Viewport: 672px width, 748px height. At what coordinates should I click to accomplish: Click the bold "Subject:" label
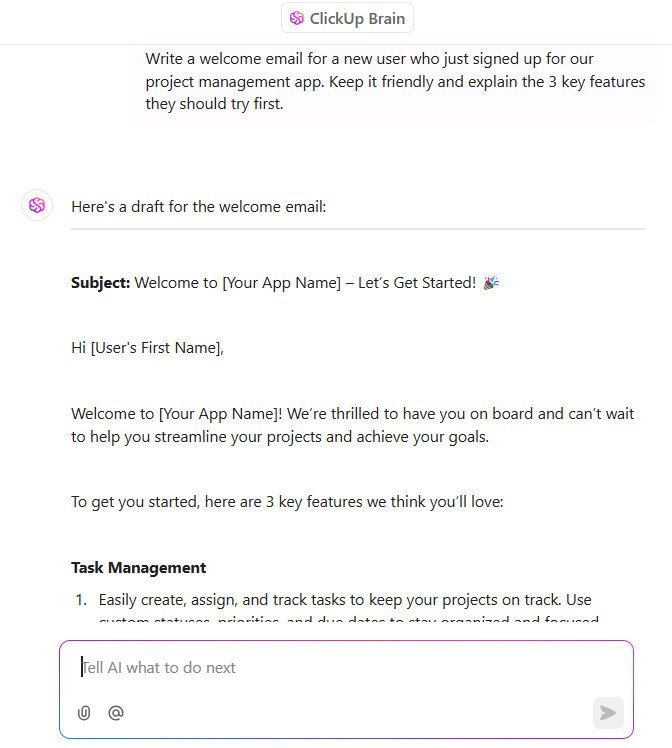101,283
